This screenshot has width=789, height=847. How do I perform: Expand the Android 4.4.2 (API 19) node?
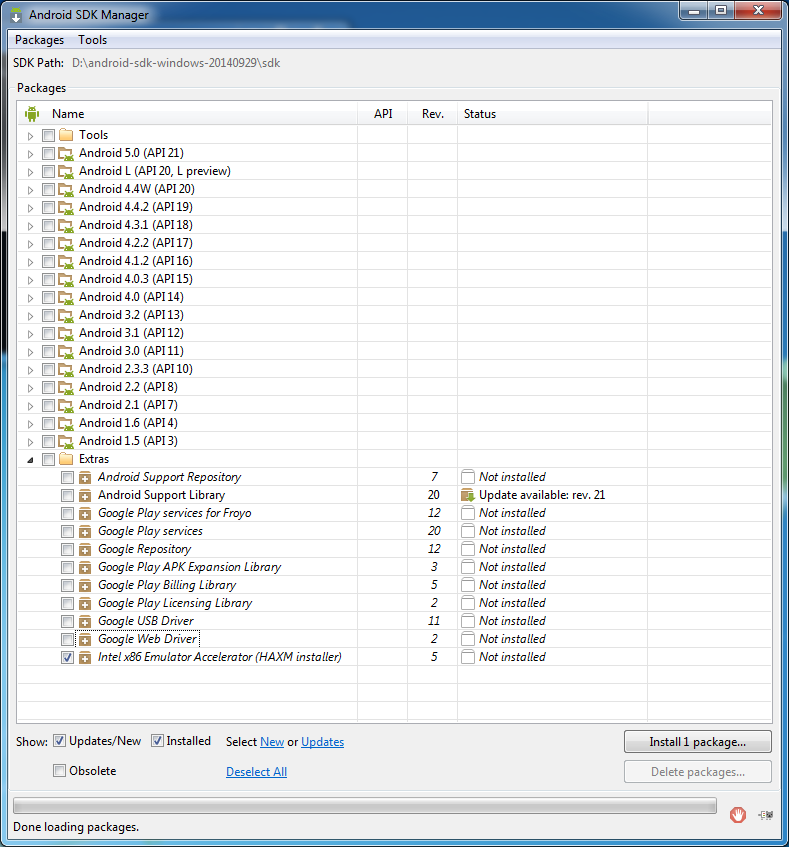(x=30, y=208)
